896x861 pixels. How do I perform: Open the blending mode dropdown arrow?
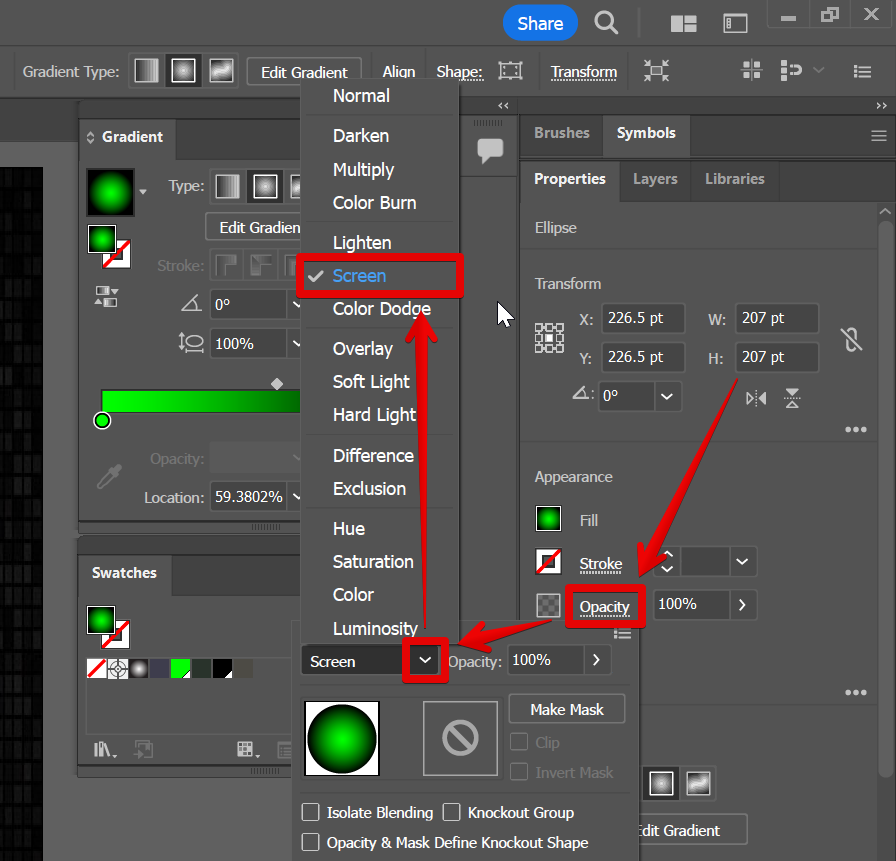425,661
